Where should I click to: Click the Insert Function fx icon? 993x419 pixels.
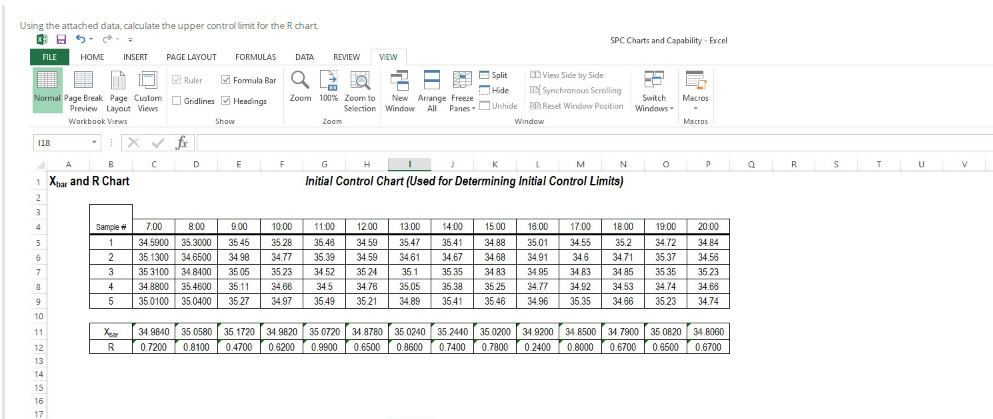click(x=181, y=144)
